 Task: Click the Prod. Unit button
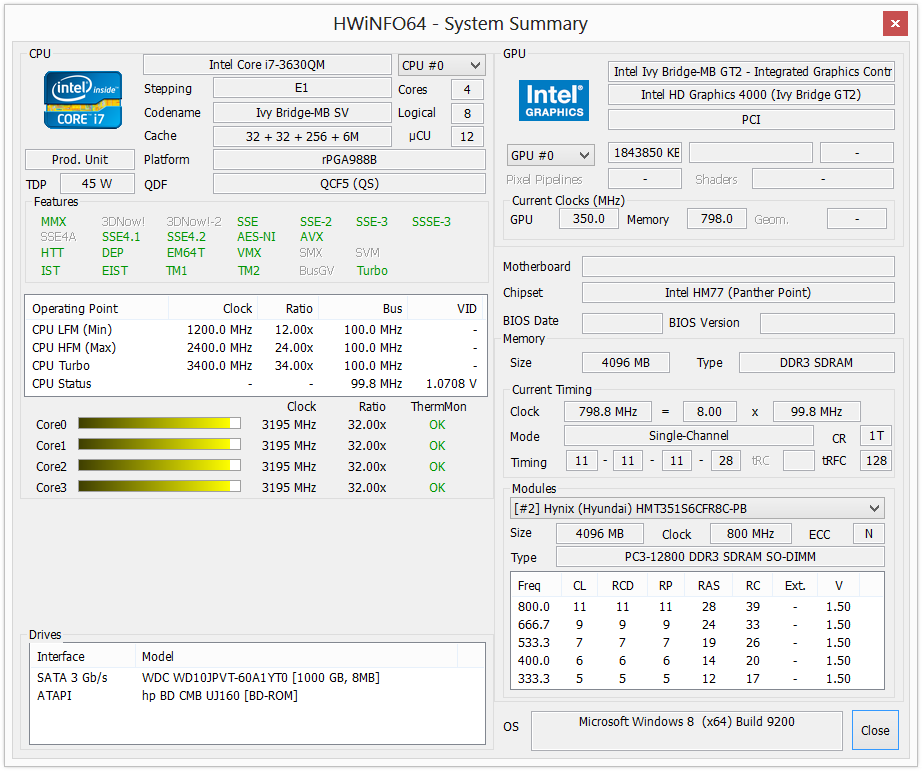80,160
